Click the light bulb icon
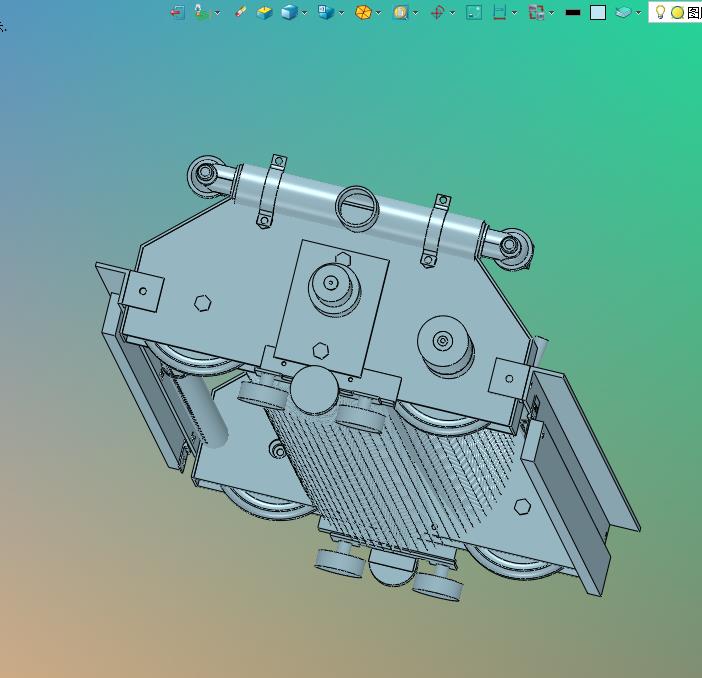 [x=660, y=12]
